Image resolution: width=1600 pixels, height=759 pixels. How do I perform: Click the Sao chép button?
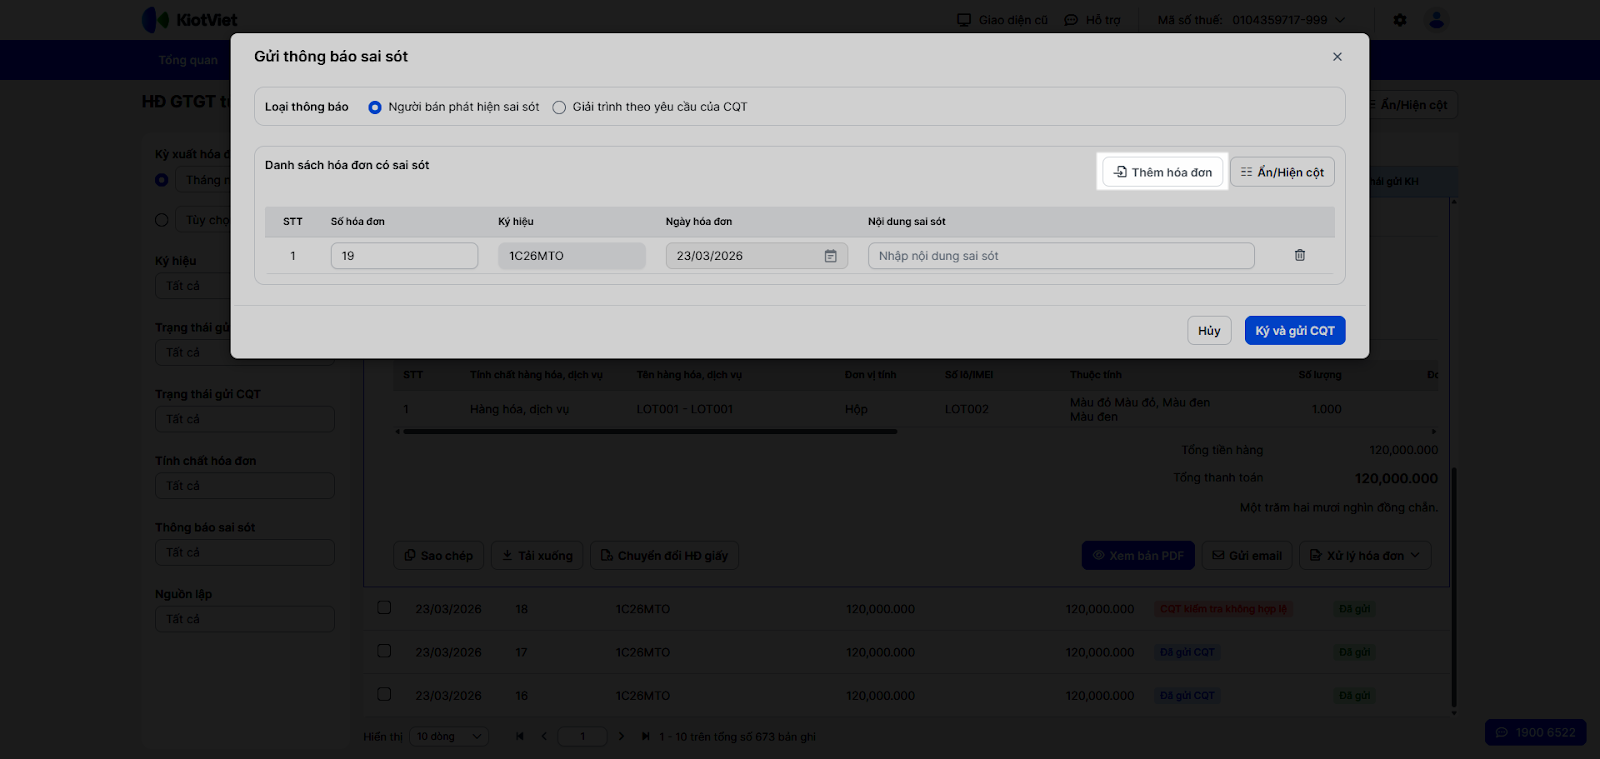point(439,556)
